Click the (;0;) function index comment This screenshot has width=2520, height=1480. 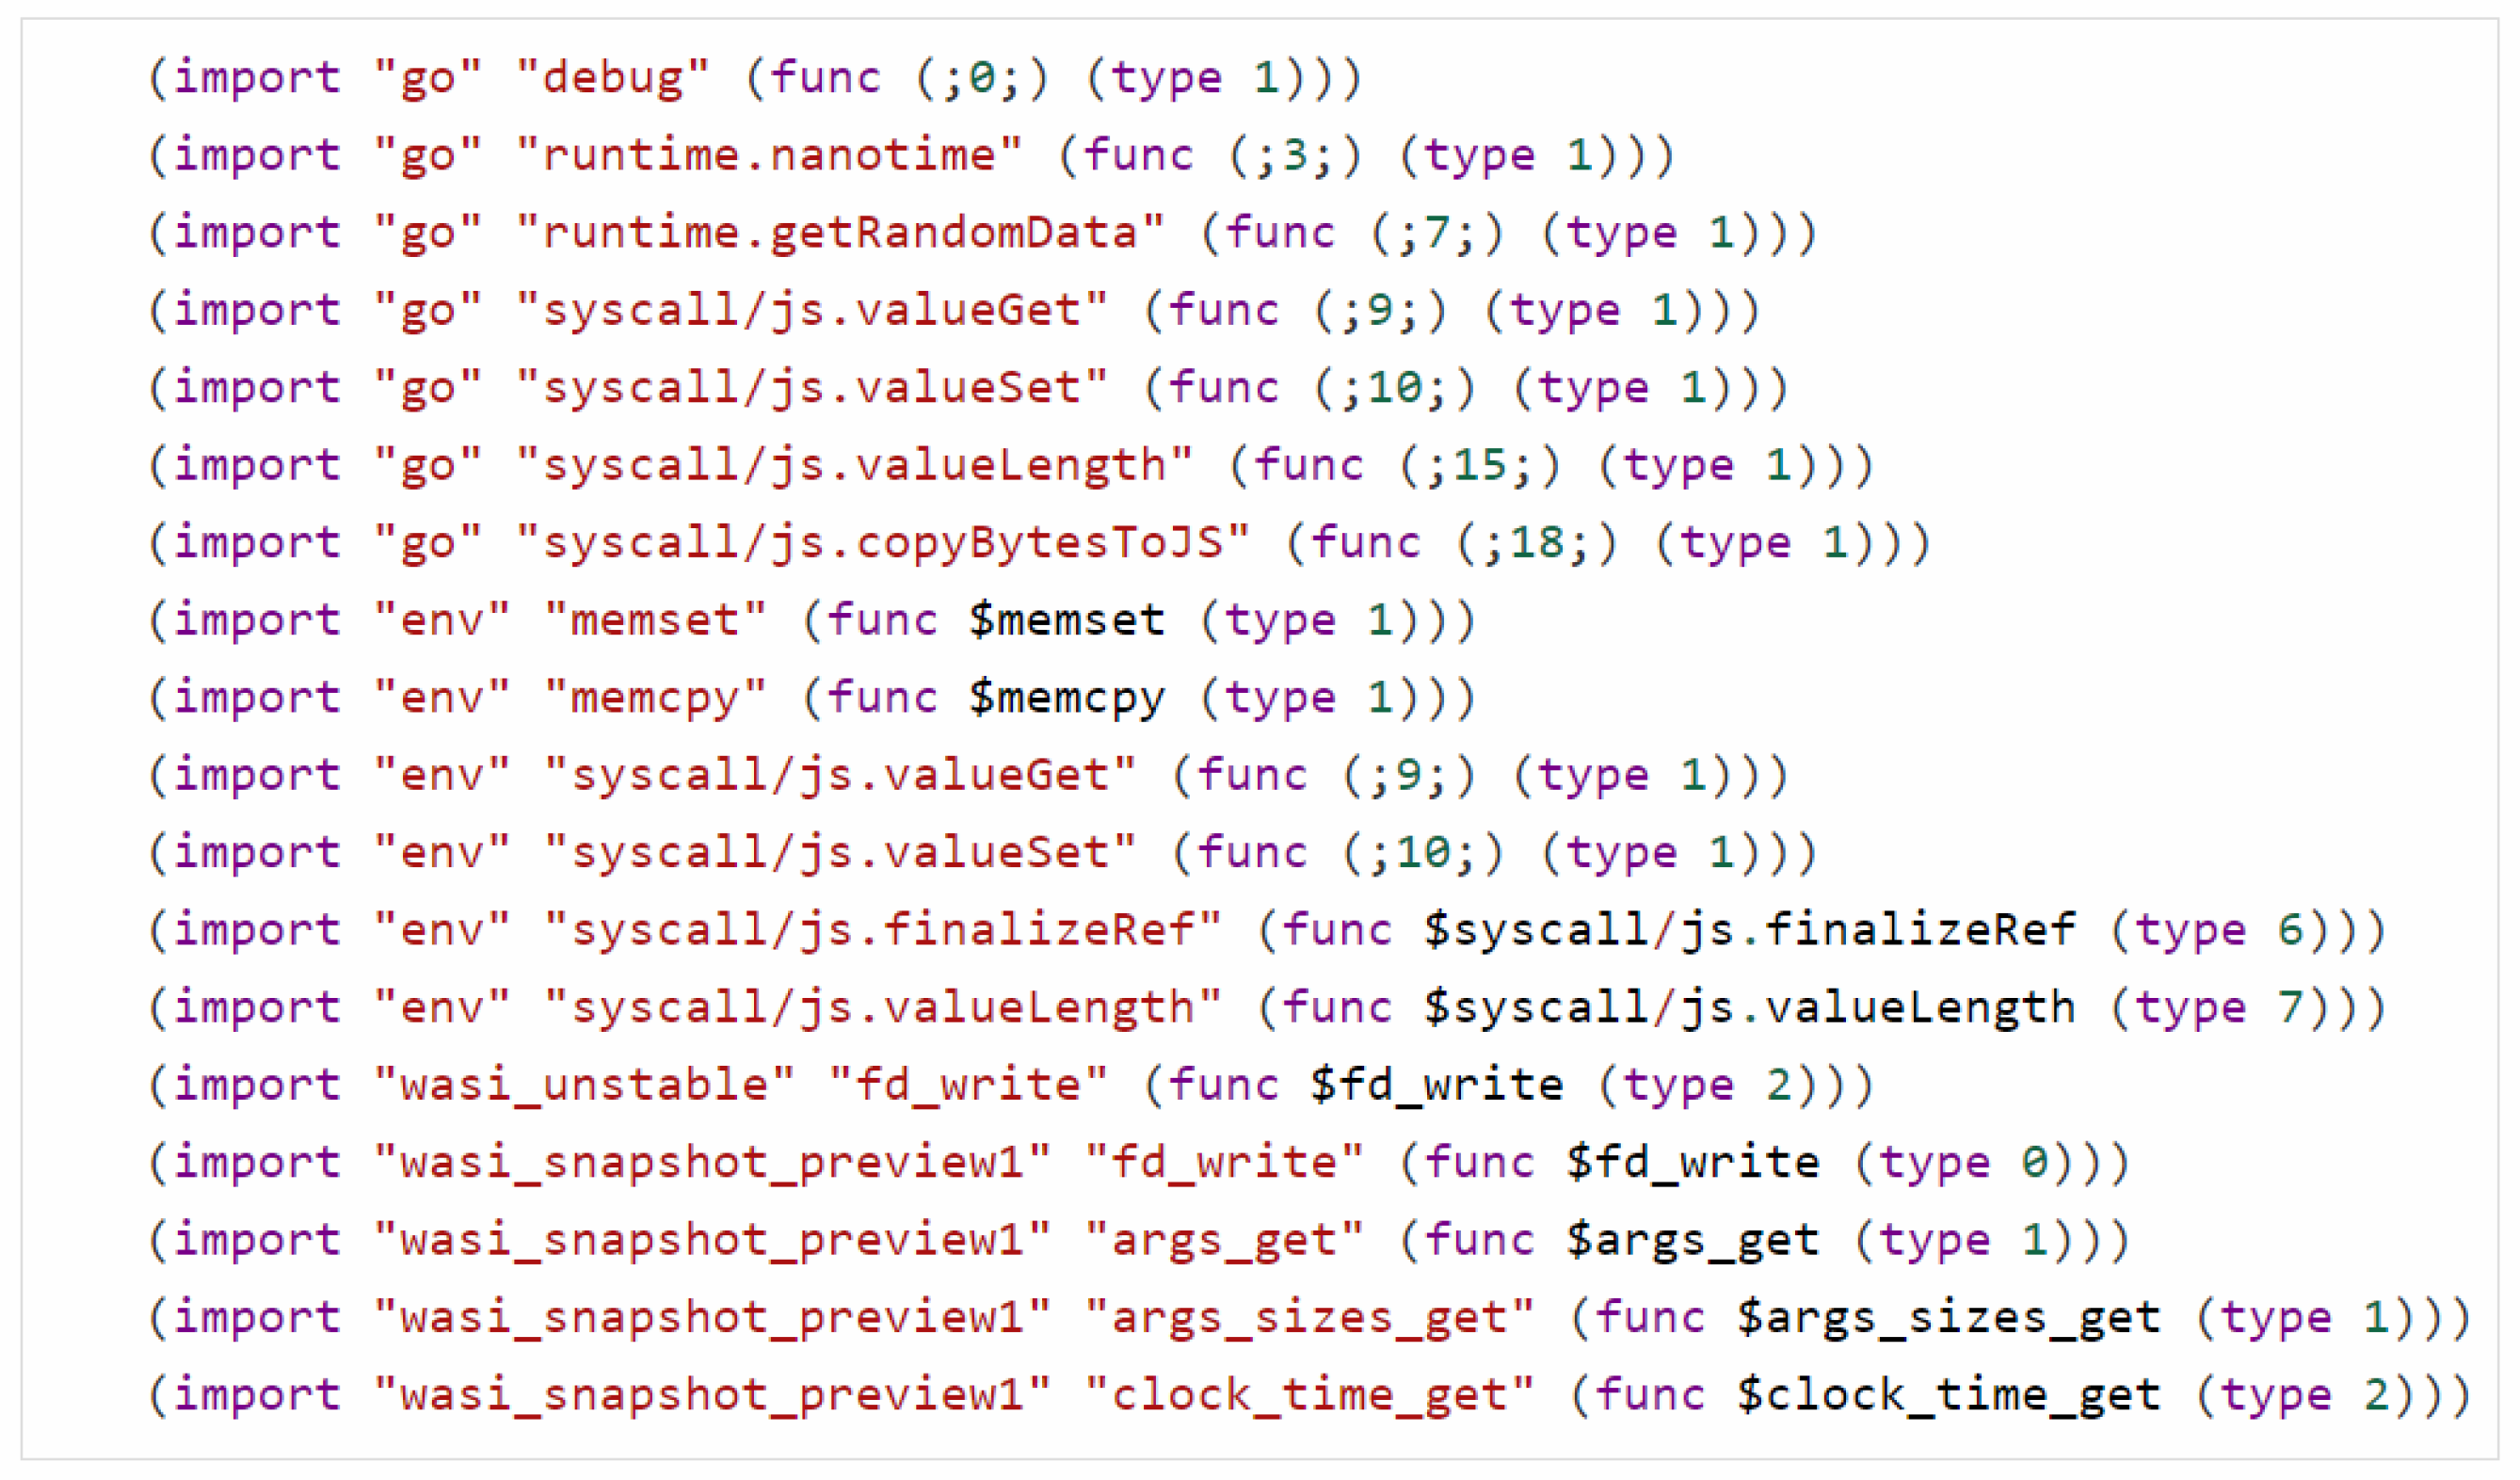pos(982,78)
